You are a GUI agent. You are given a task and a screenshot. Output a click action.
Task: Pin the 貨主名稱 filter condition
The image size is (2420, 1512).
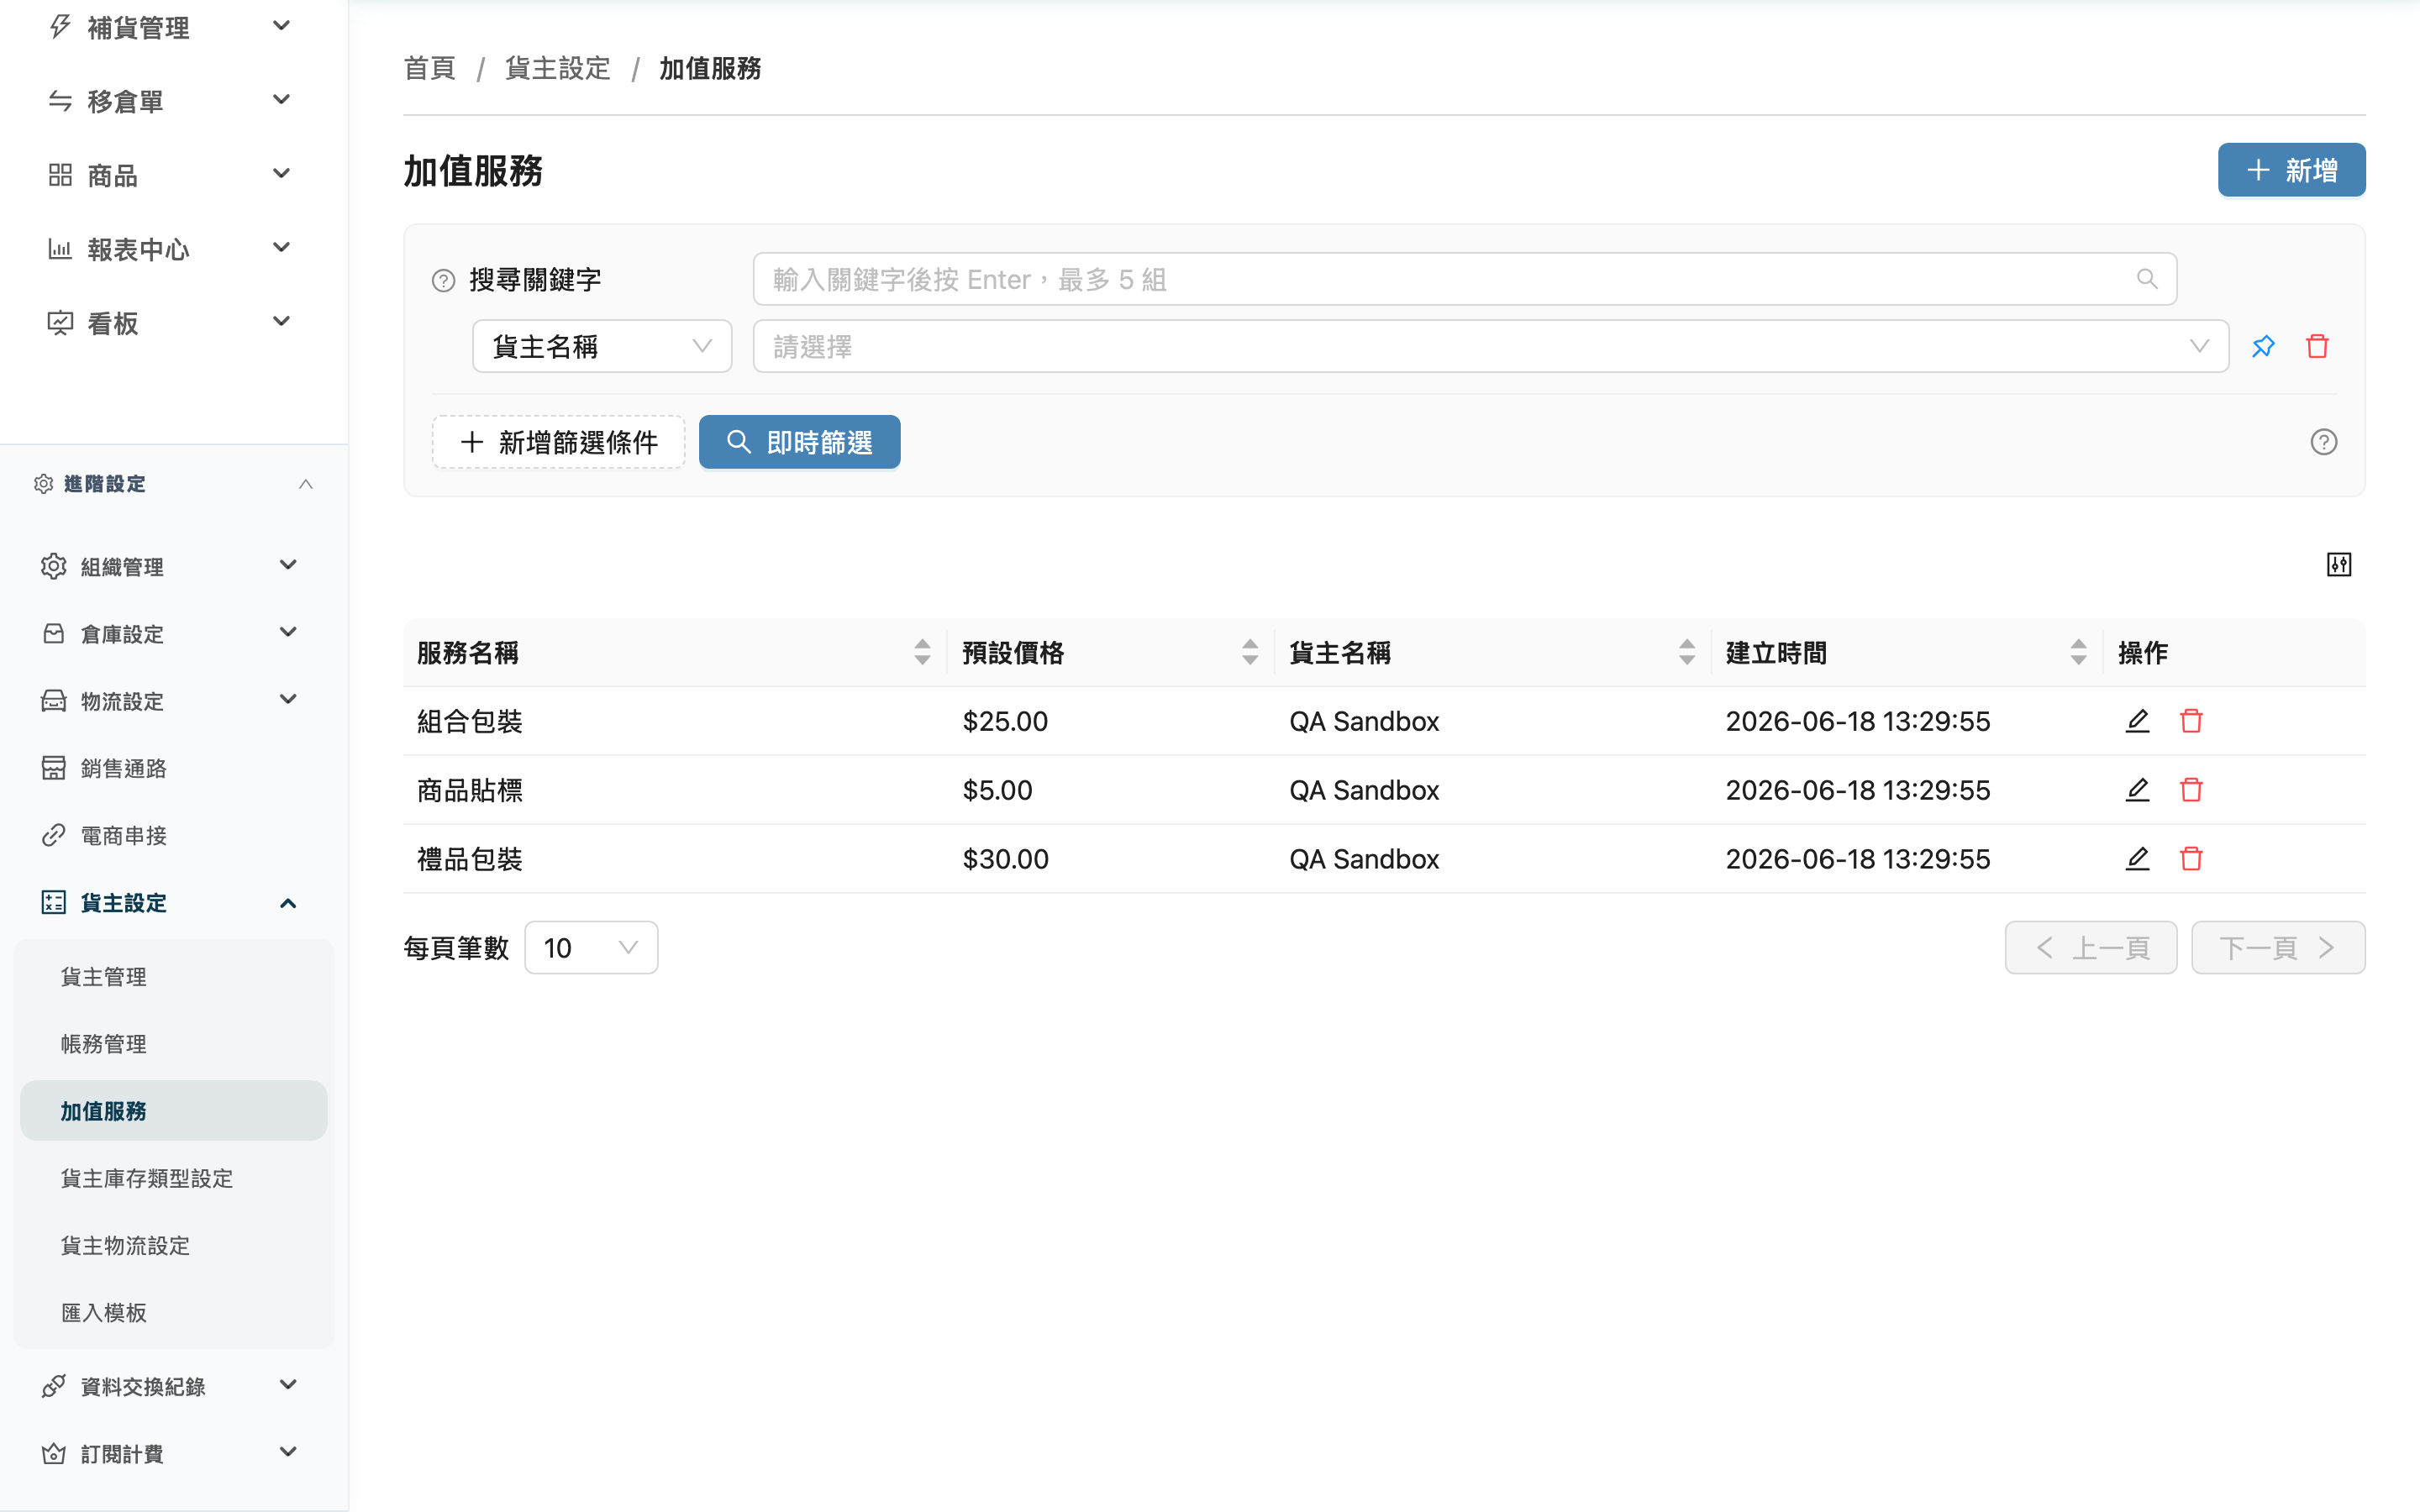tap(2263, 347)
